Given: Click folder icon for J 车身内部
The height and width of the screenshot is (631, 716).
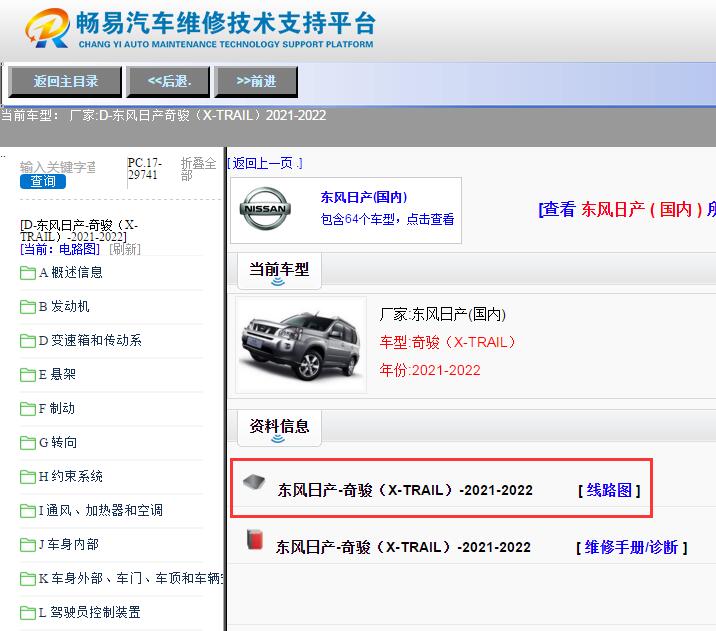Looking at the screenshot, I should click(x=28, y=545).
